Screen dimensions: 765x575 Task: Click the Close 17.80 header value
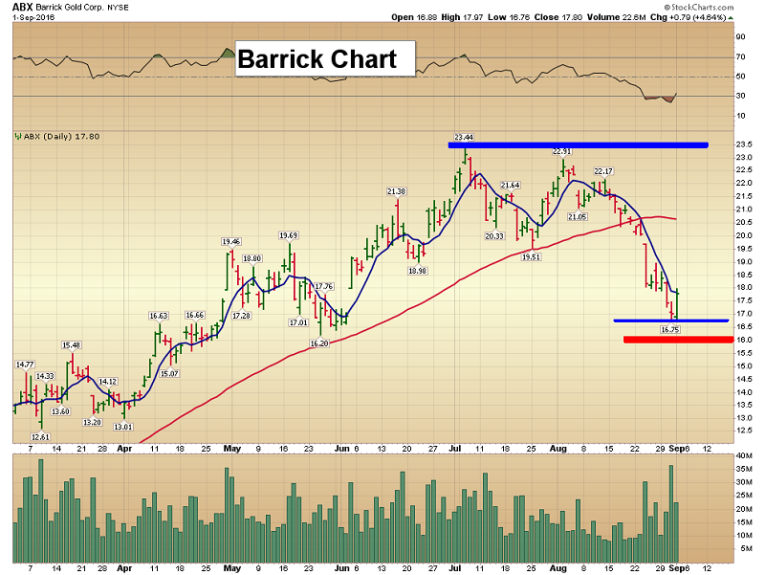click(x=558, y=18)
